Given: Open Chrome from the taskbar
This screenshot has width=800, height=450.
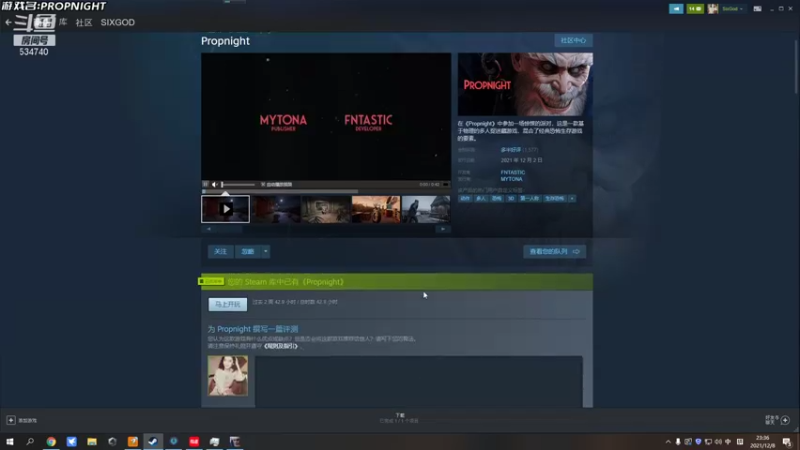Looking at the screenshot, I should [51, 442].
